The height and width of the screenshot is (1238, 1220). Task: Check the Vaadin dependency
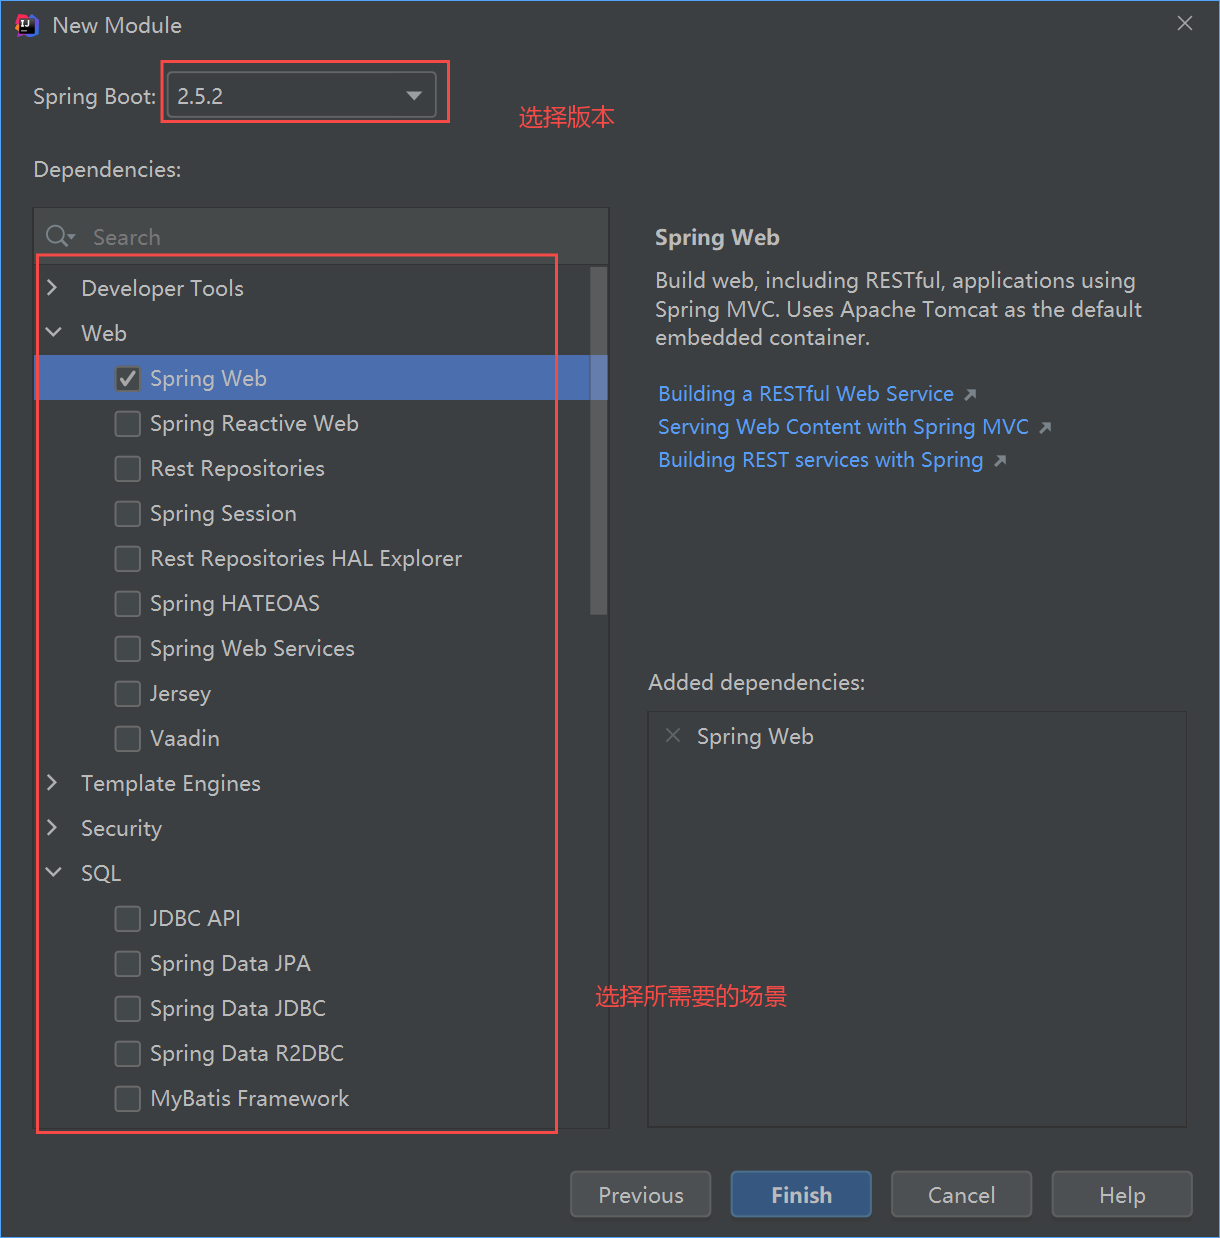(127, 738)
